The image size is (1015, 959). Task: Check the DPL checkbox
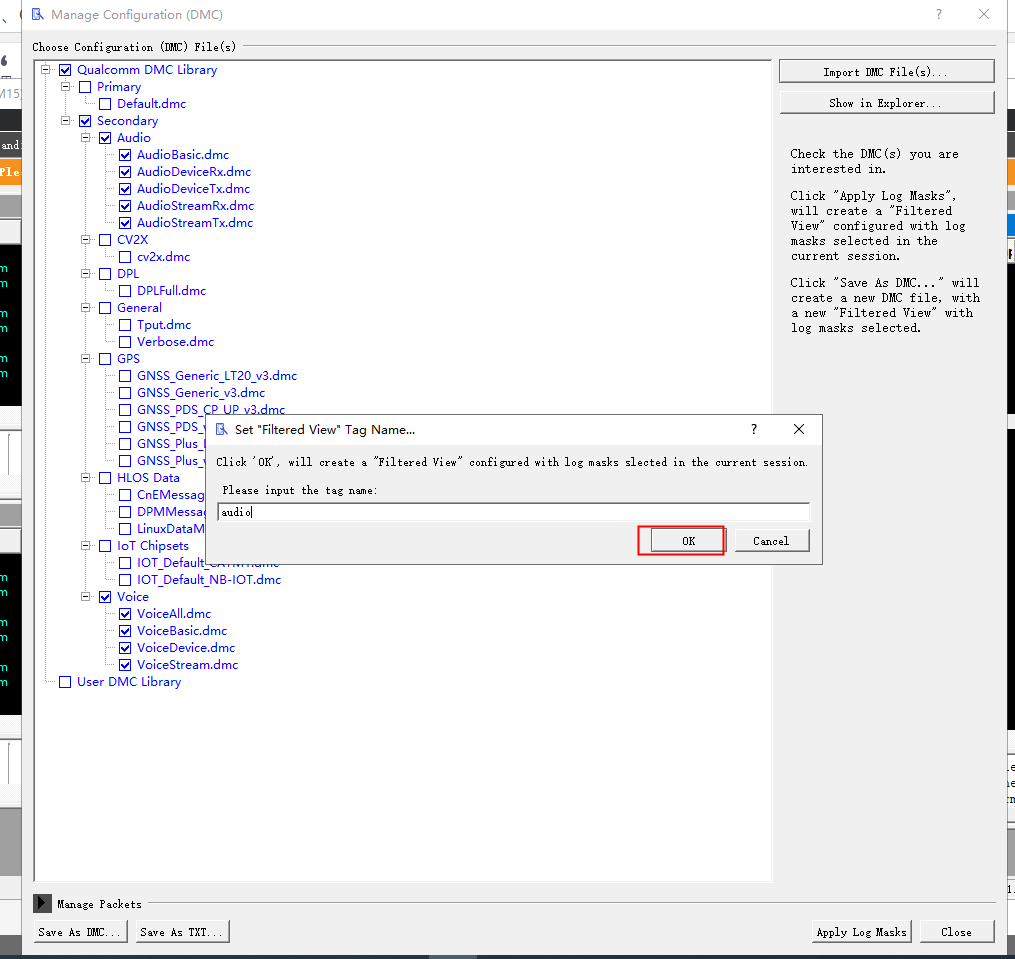[105, 274]
